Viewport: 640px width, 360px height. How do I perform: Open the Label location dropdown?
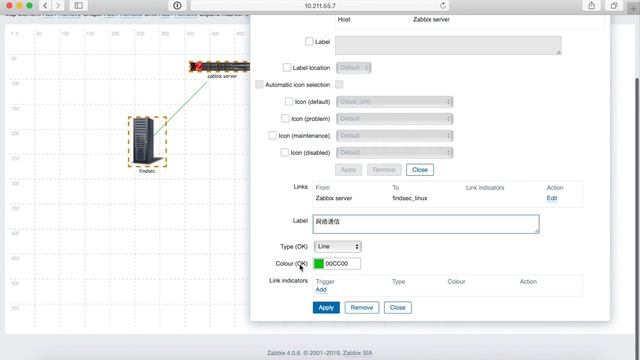point(354,68)
